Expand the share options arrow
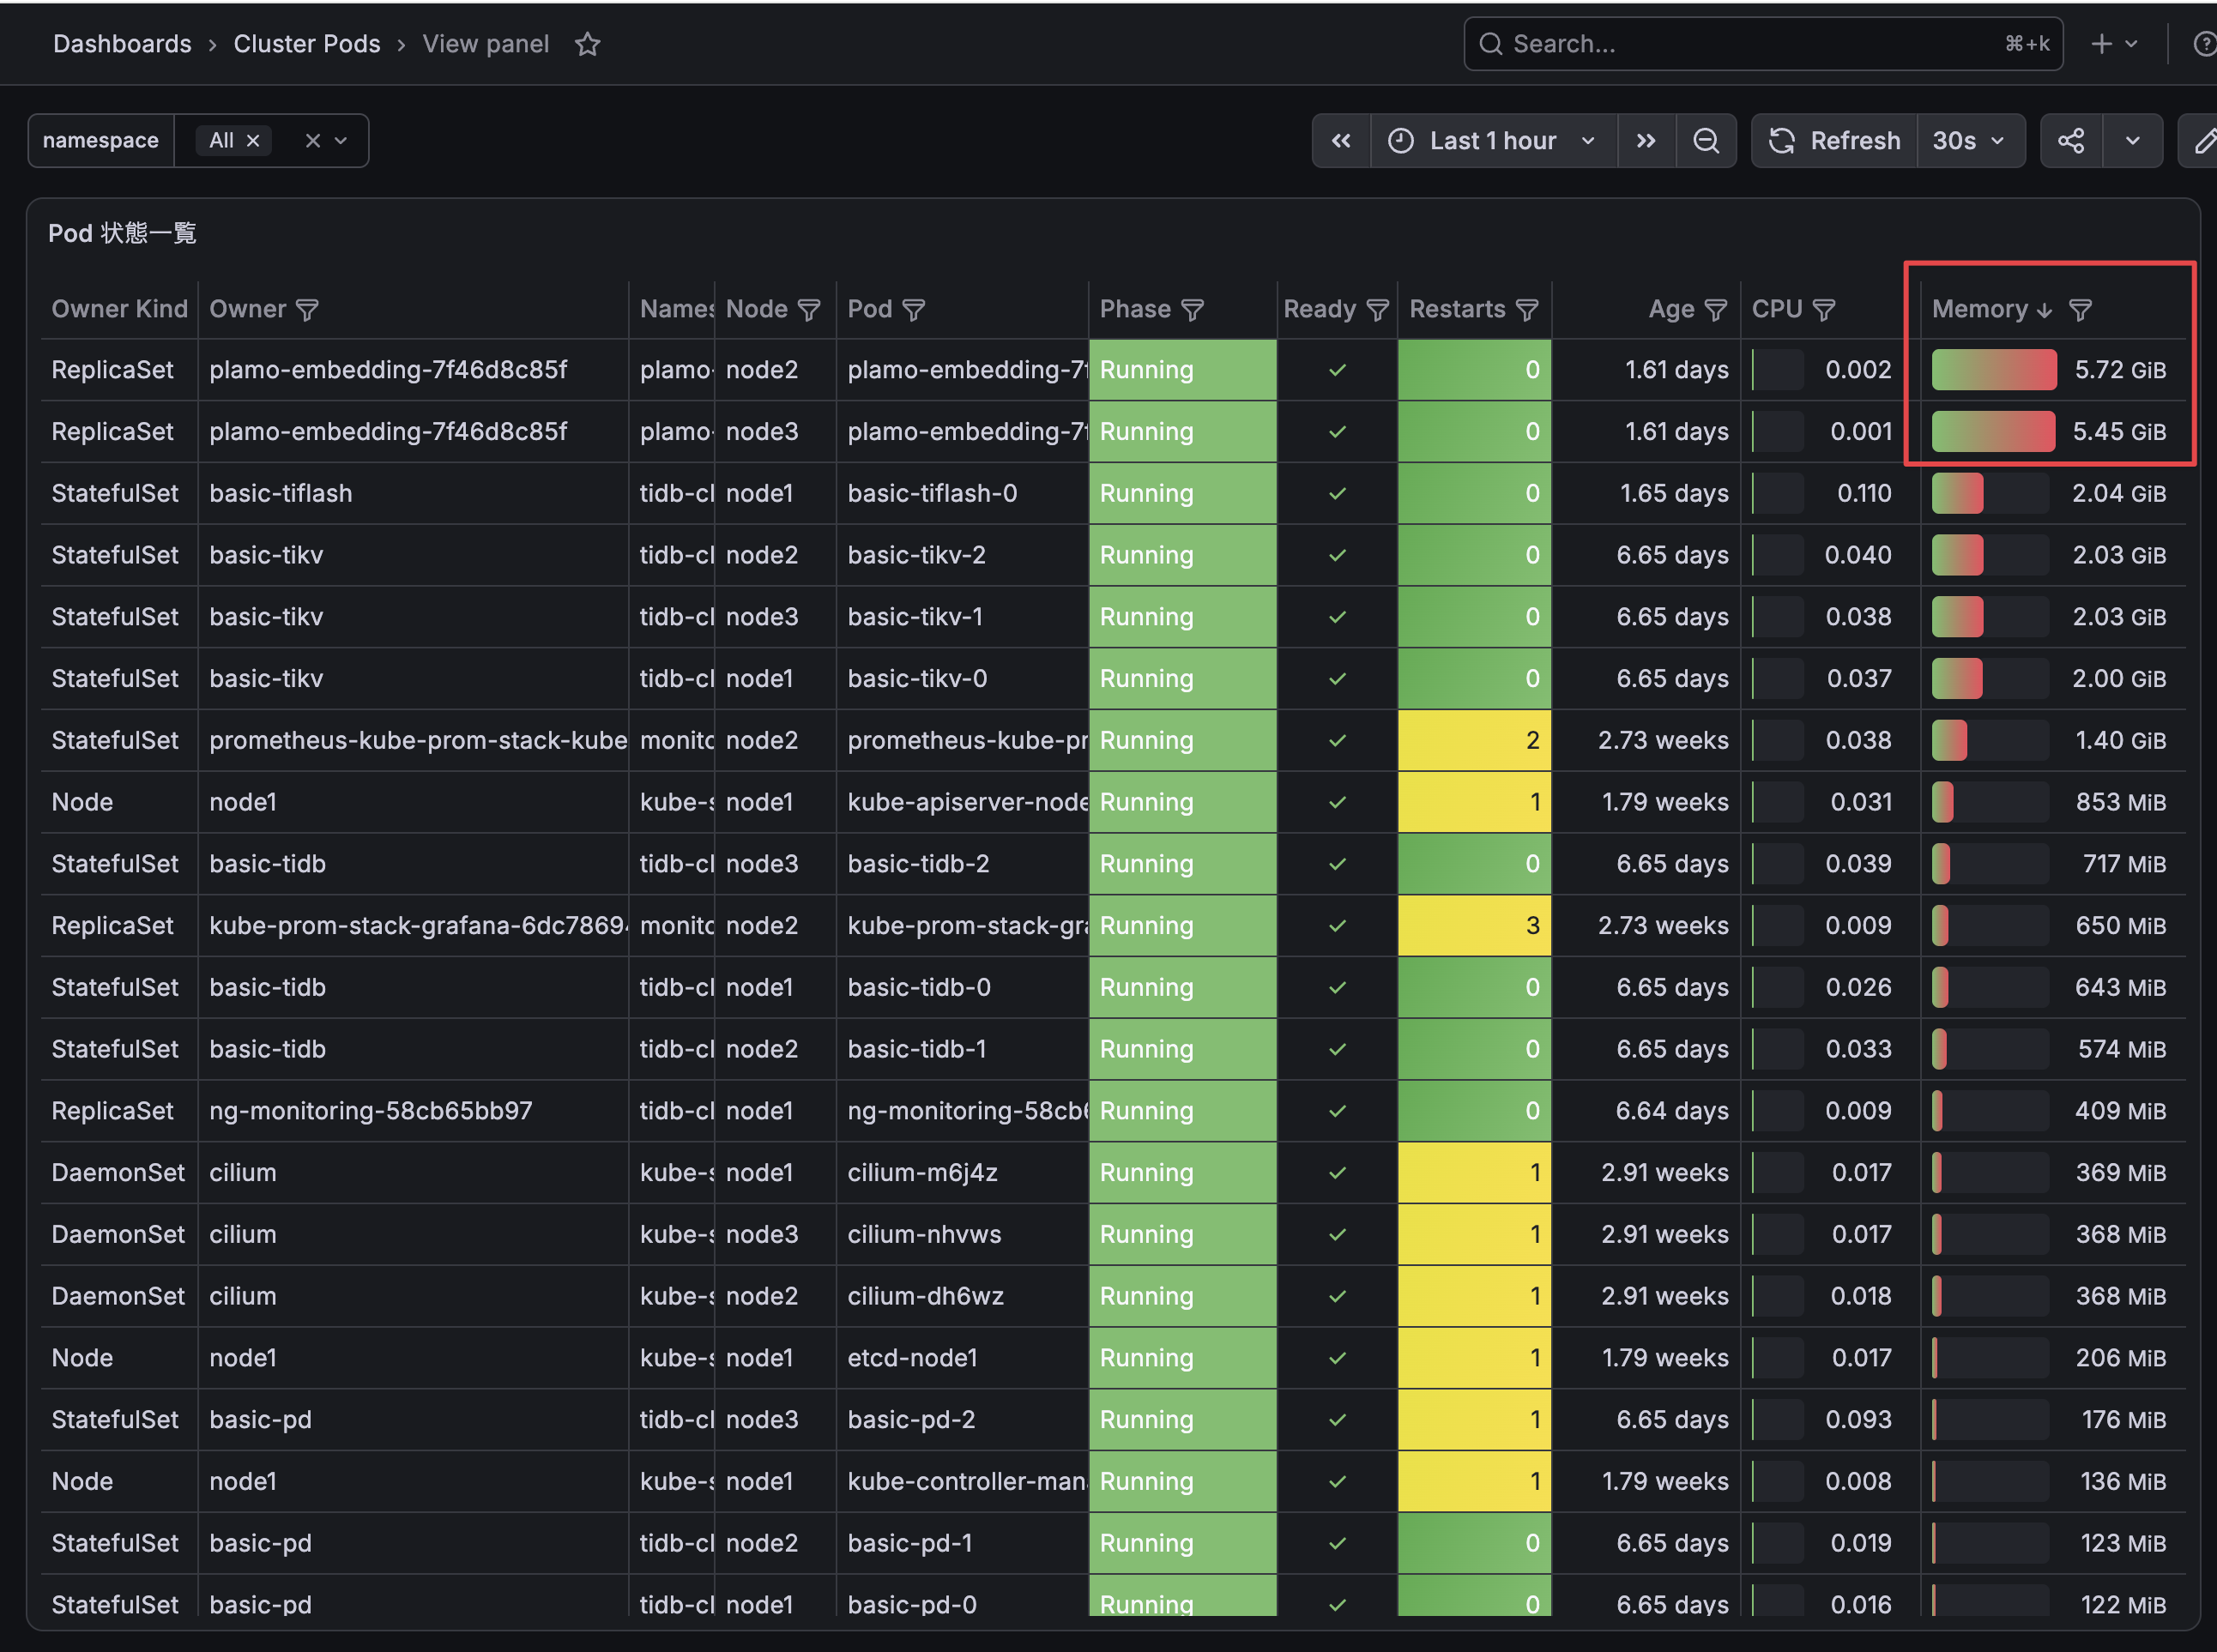Viewport: 2217px width, 1652px height. coord(2133,141)
